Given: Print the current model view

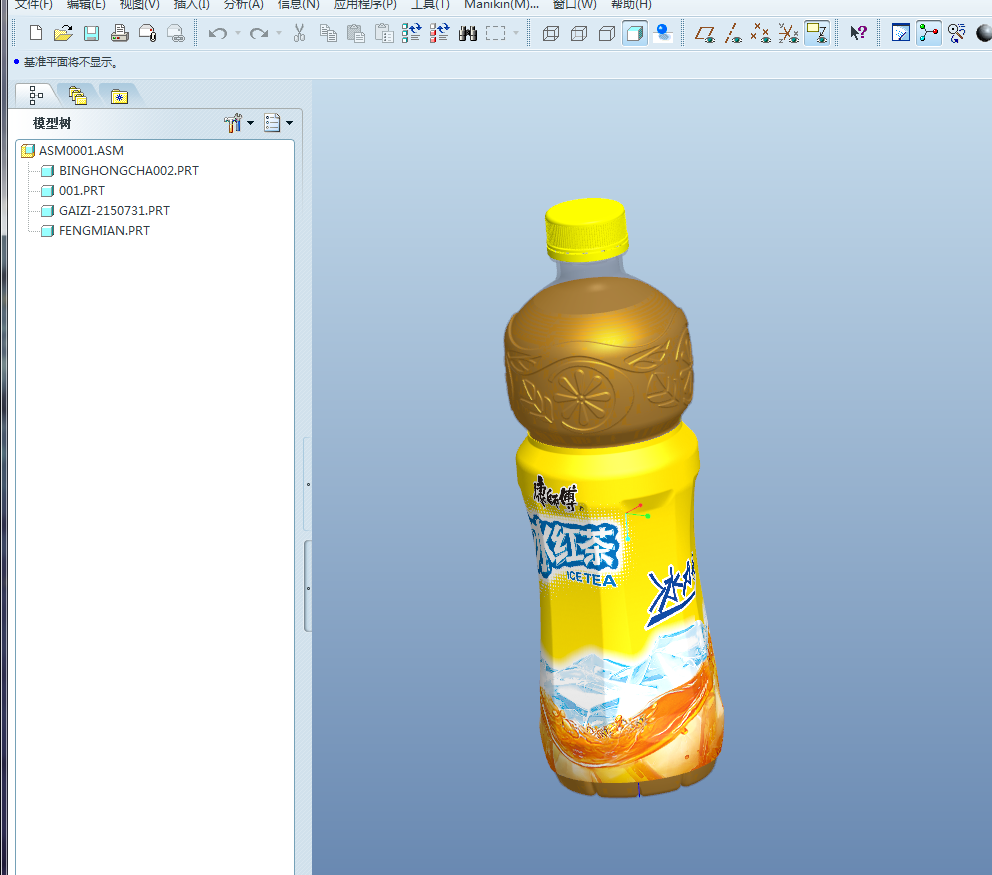Looking at the screenshot, I should [120, 33].
